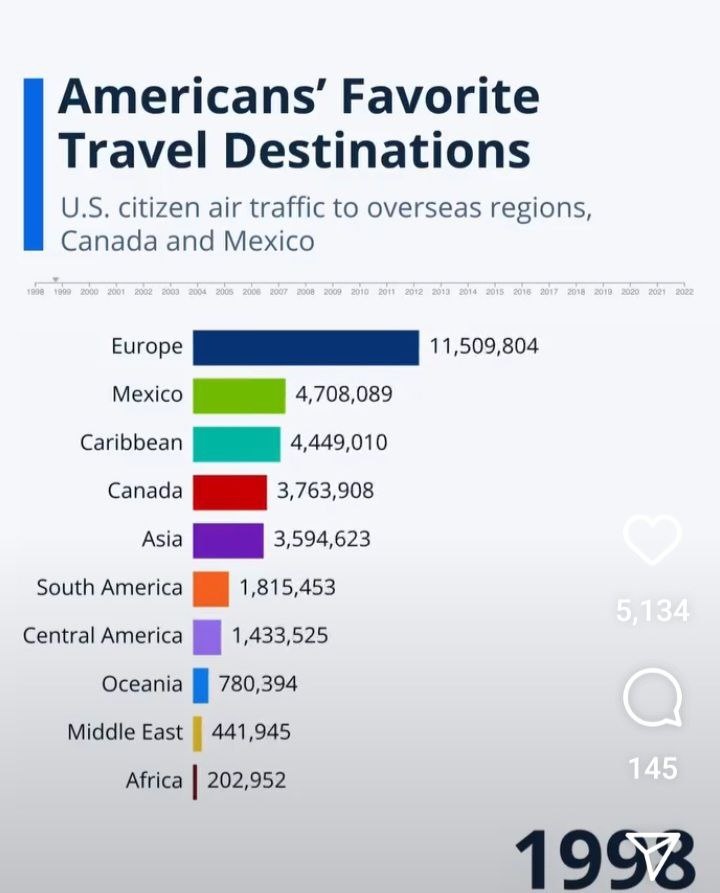The image size is (720, 893).
Task: Click the 5,134 likes count
Action: (x=652, y=611)
